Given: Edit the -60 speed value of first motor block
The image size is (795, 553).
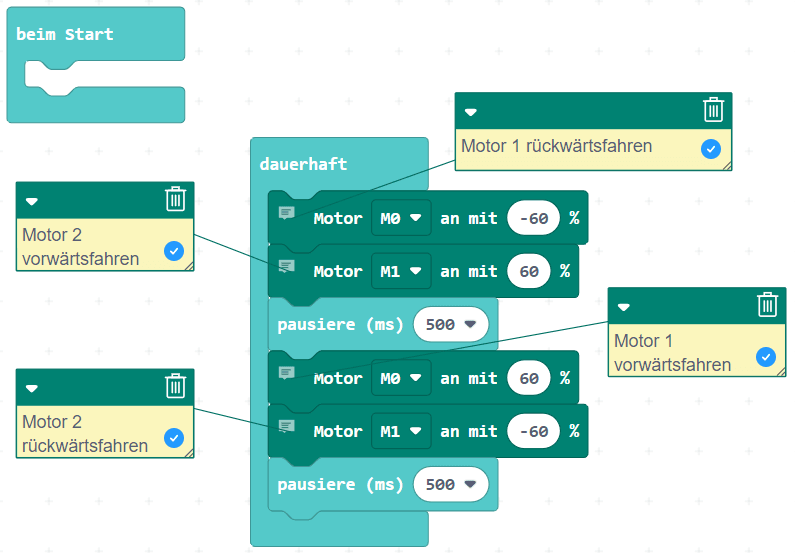Looking at the screenshot, I should pyautogui.click(x=533, y=218).
